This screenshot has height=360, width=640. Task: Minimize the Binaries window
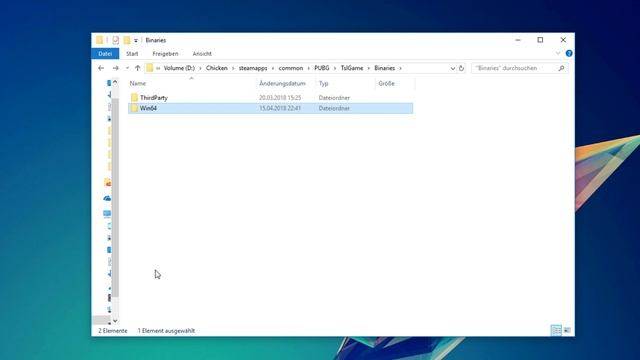[x=518, y=40]
